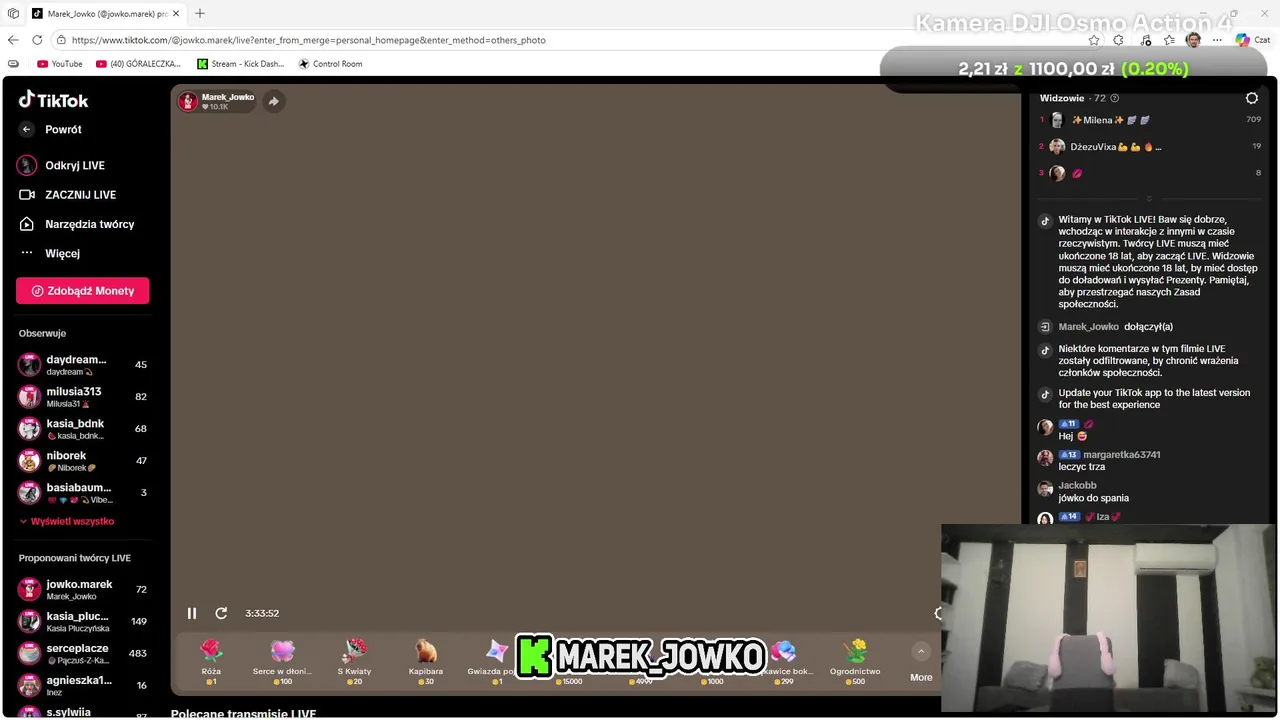1280x720 pixels.
Task: Click Jackobb username in chat
Action: tap(1077, 486)
